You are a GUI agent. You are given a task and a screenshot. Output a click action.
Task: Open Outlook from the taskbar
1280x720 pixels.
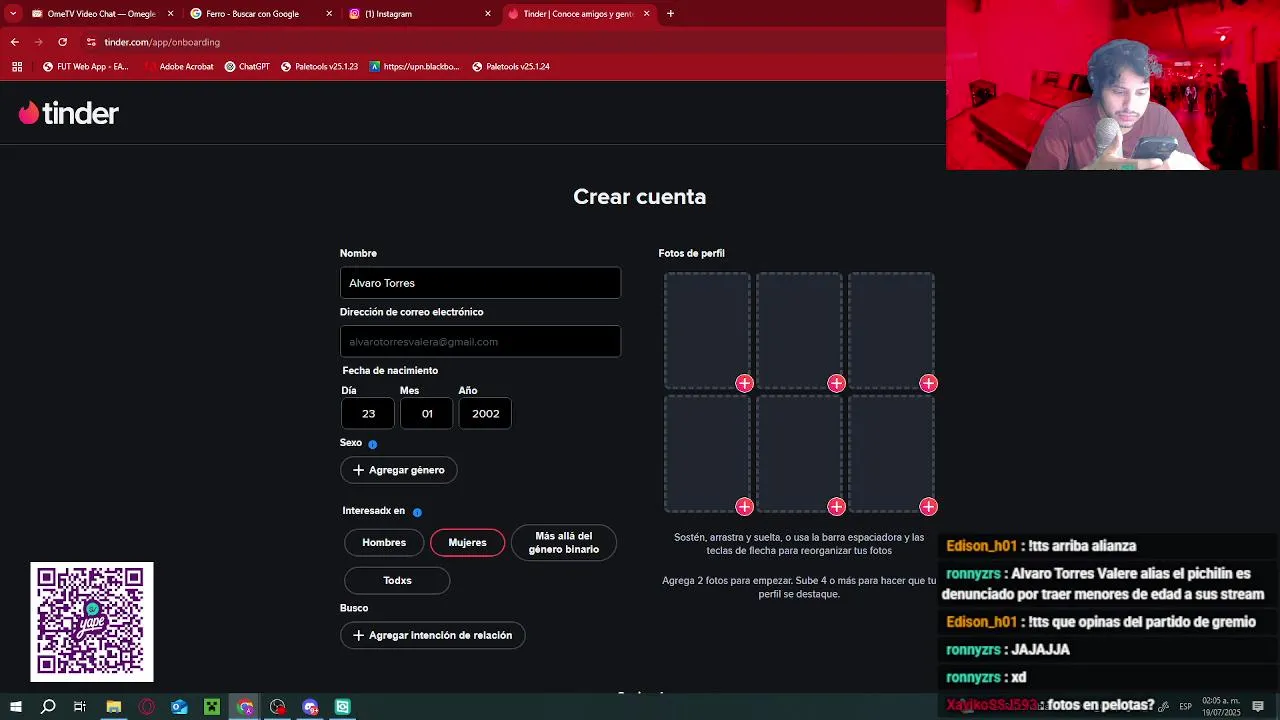(x=179, y=707)
